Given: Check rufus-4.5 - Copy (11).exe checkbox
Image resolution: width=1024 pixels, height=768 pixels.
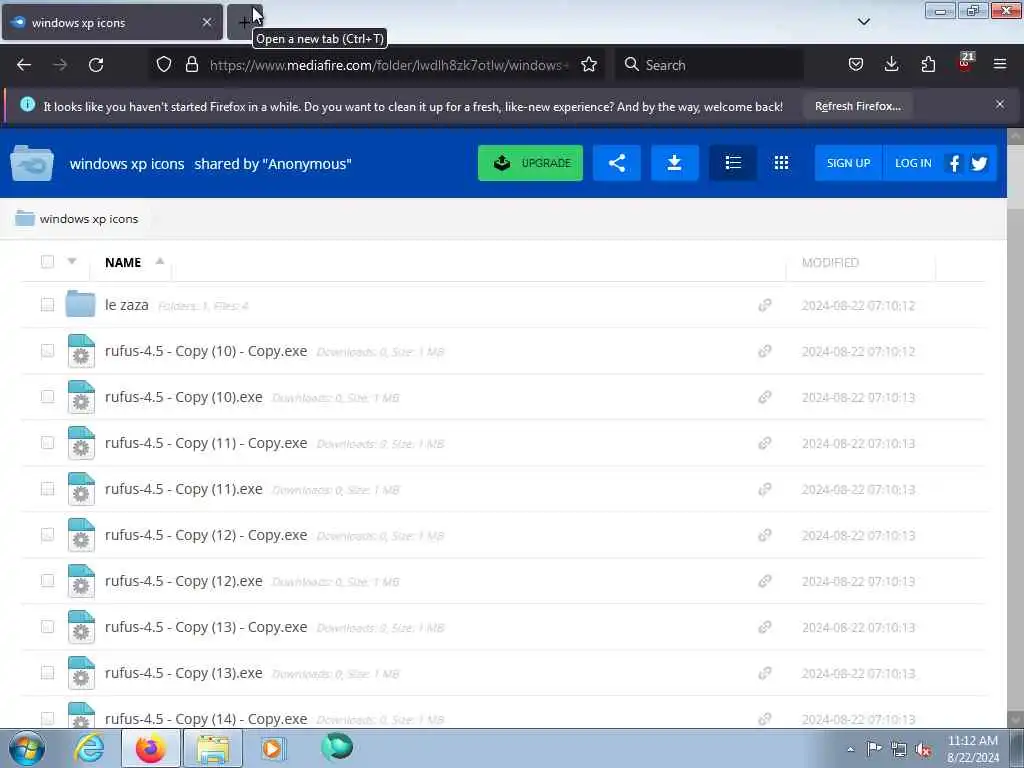Looking at the screenshot, I should coord(47,488).
